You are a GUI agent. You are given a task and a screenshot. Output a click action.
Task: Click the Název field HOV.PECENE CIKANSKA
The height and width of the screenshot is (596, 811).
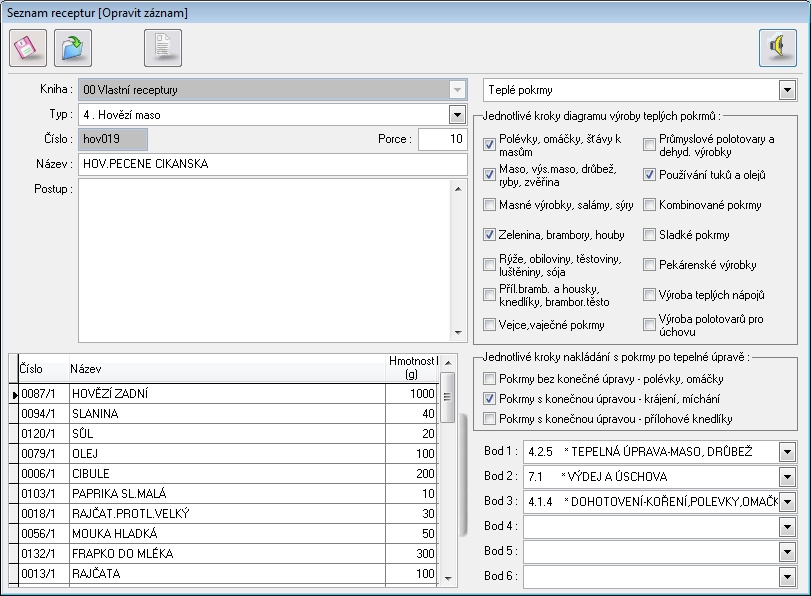pos(273,164)
